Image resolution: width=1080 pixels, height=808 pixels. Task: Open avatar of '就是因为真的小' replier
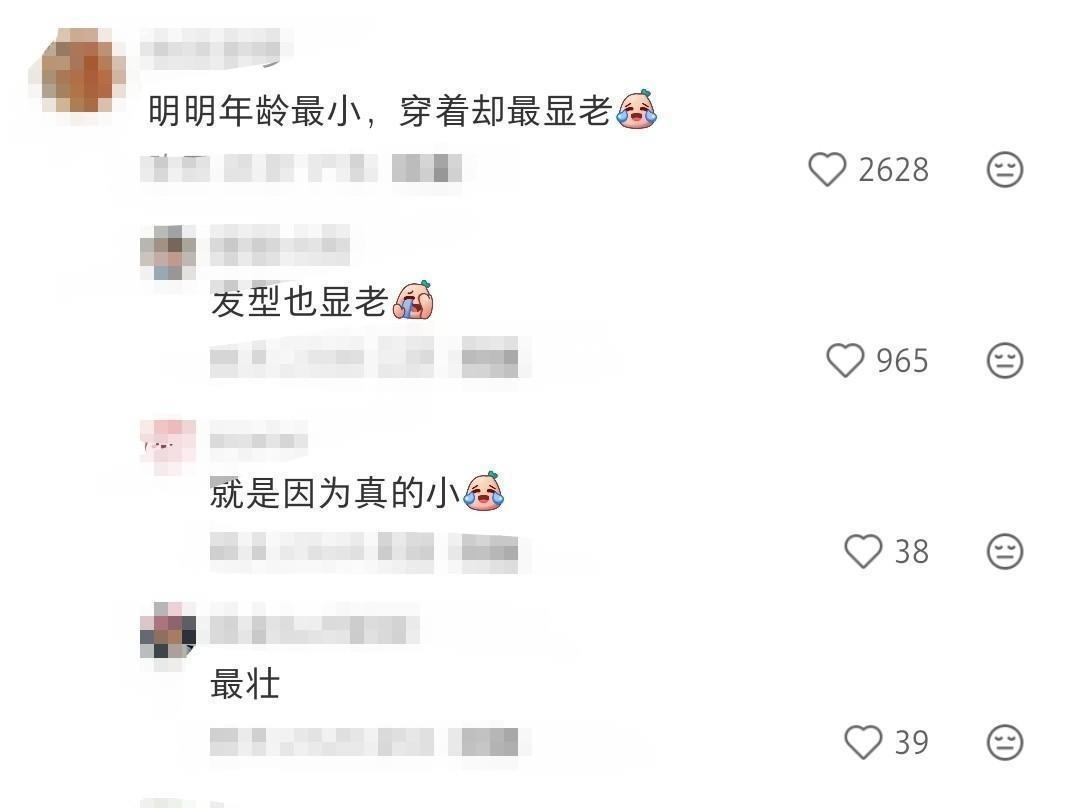pos(167,447)
